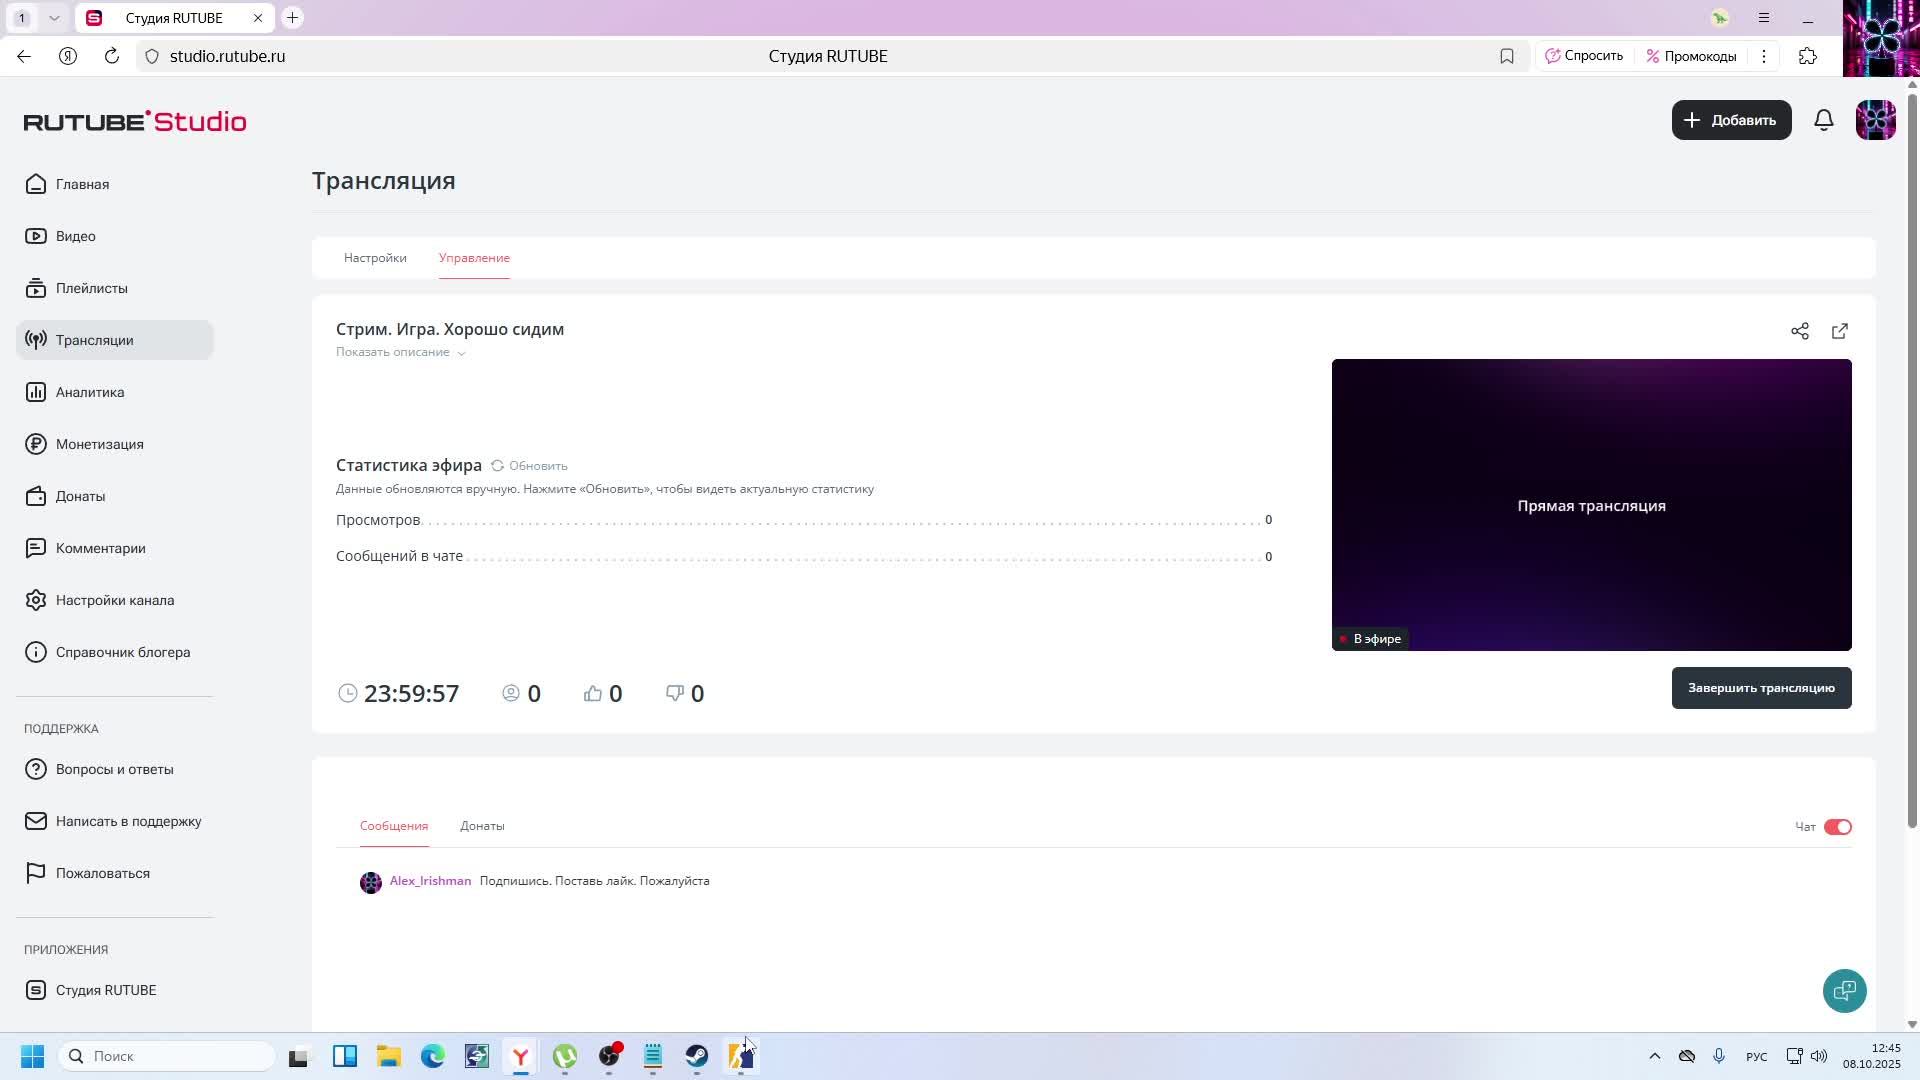This screenshot has height=1080, width=1920.
Task: Switch to the Настройки tab
Action: tap(375, 258)
